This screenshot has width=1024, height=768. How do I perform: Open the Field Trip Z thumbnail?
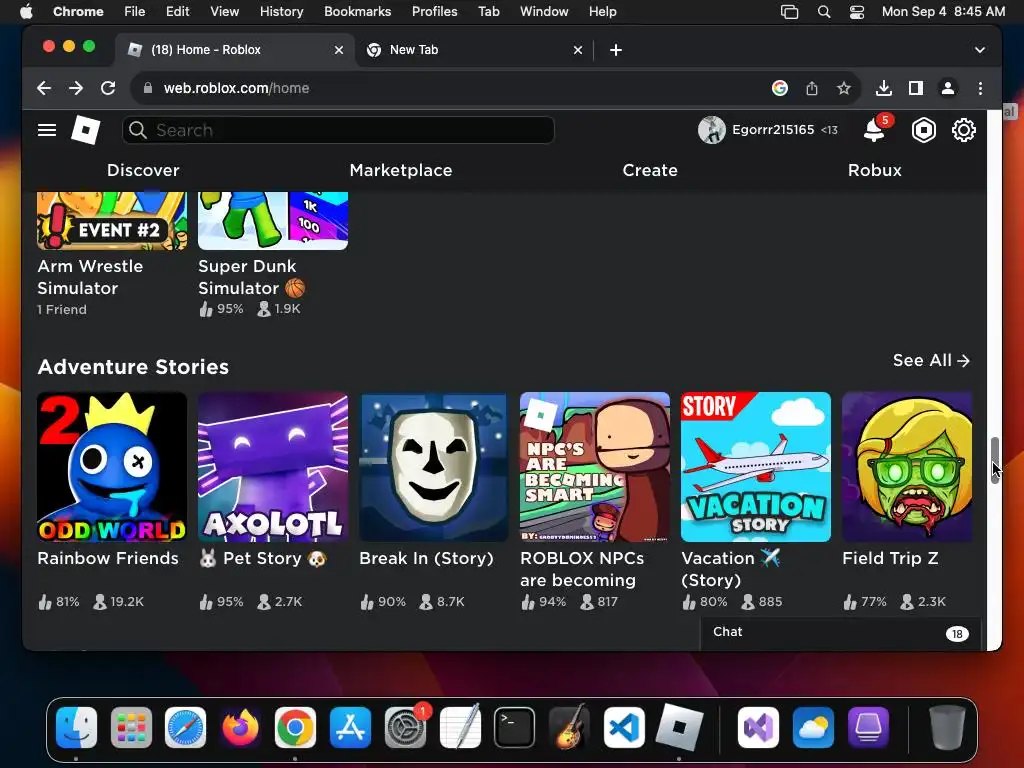[907, 467]
